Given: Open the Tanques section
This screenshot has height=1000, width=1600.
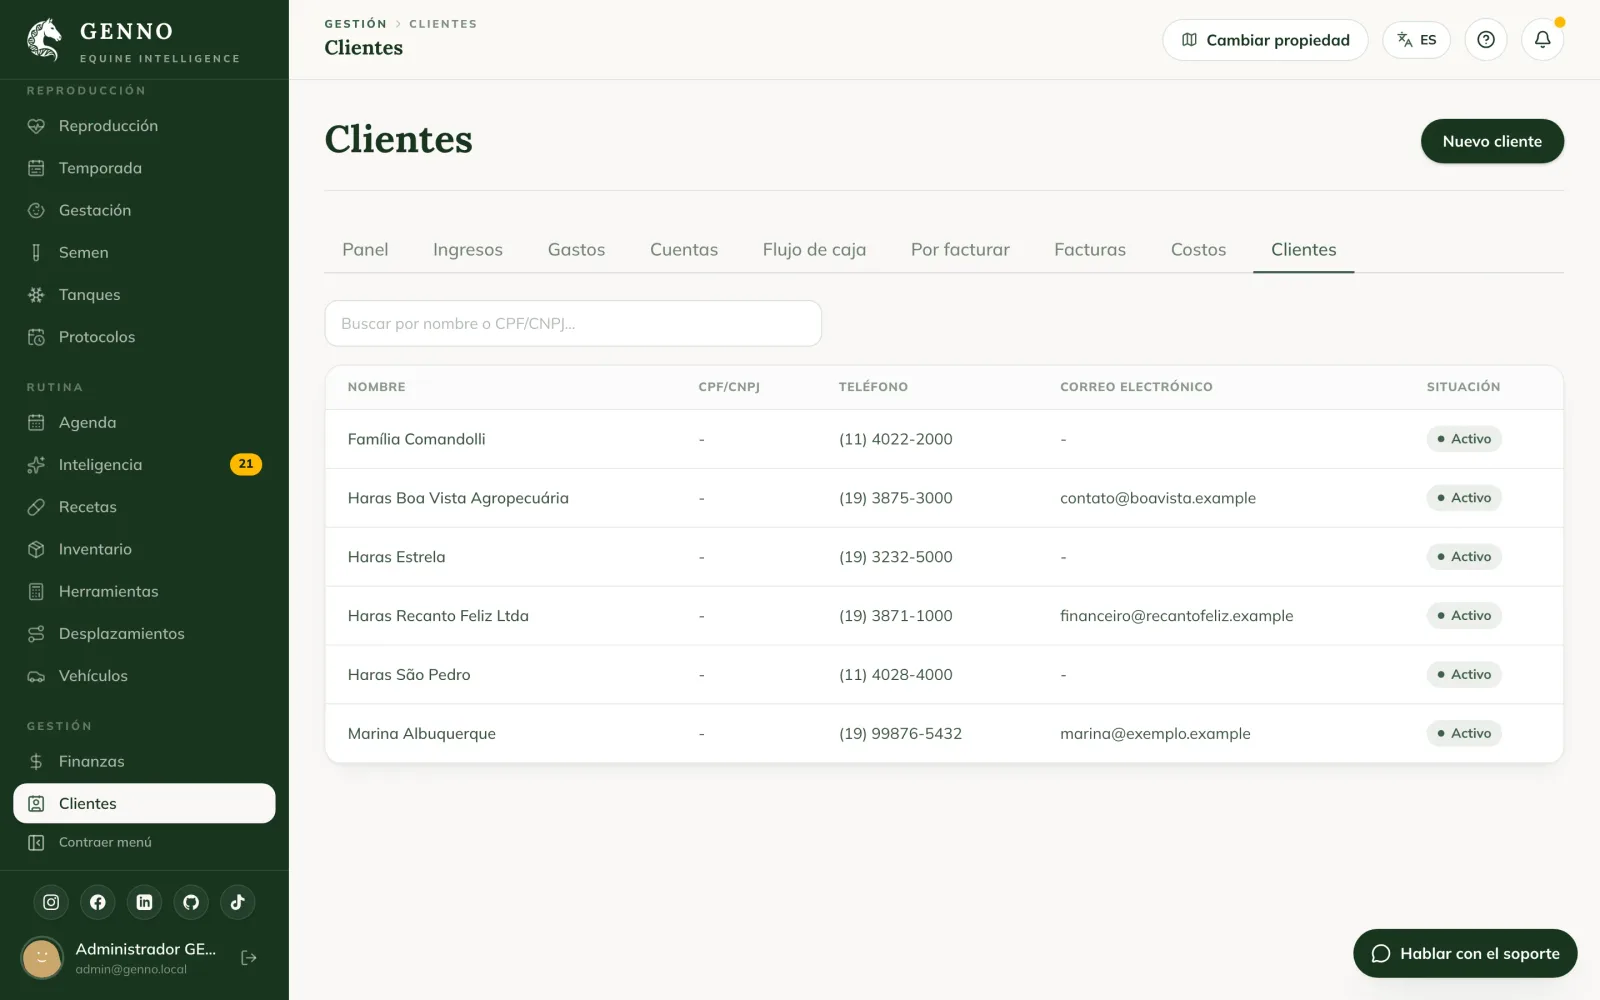Looking at the screenshot, I should click(144, 294).
